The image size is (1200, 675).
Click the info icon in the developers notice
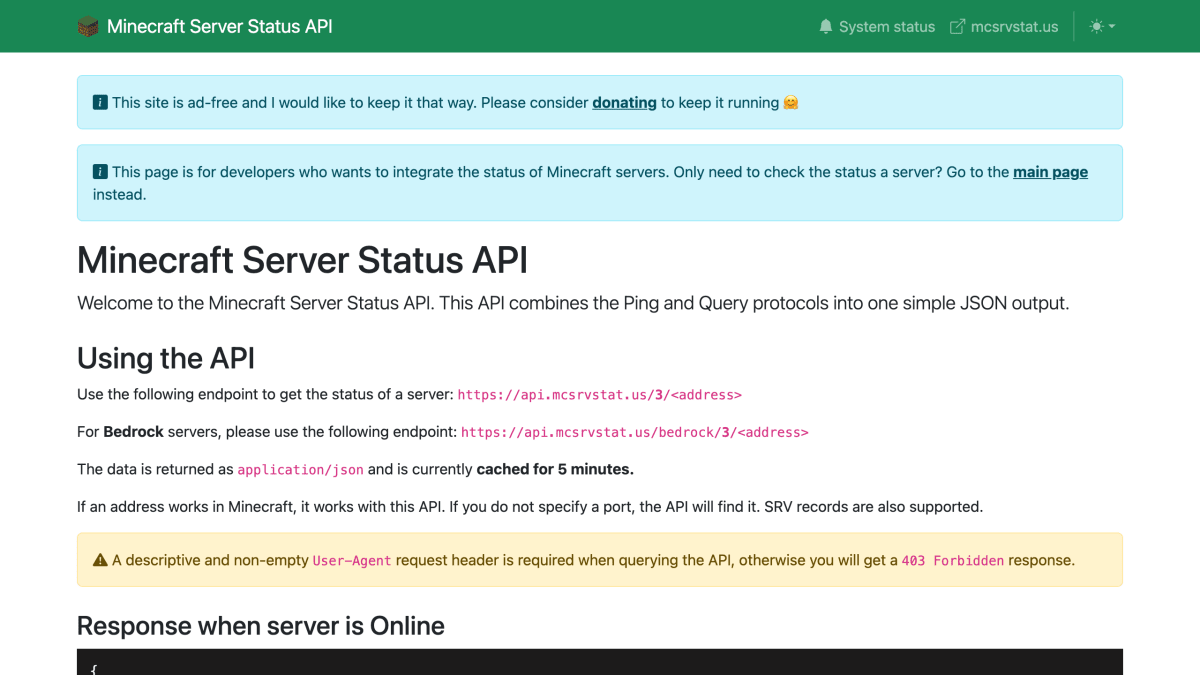[x=100, y=172]
